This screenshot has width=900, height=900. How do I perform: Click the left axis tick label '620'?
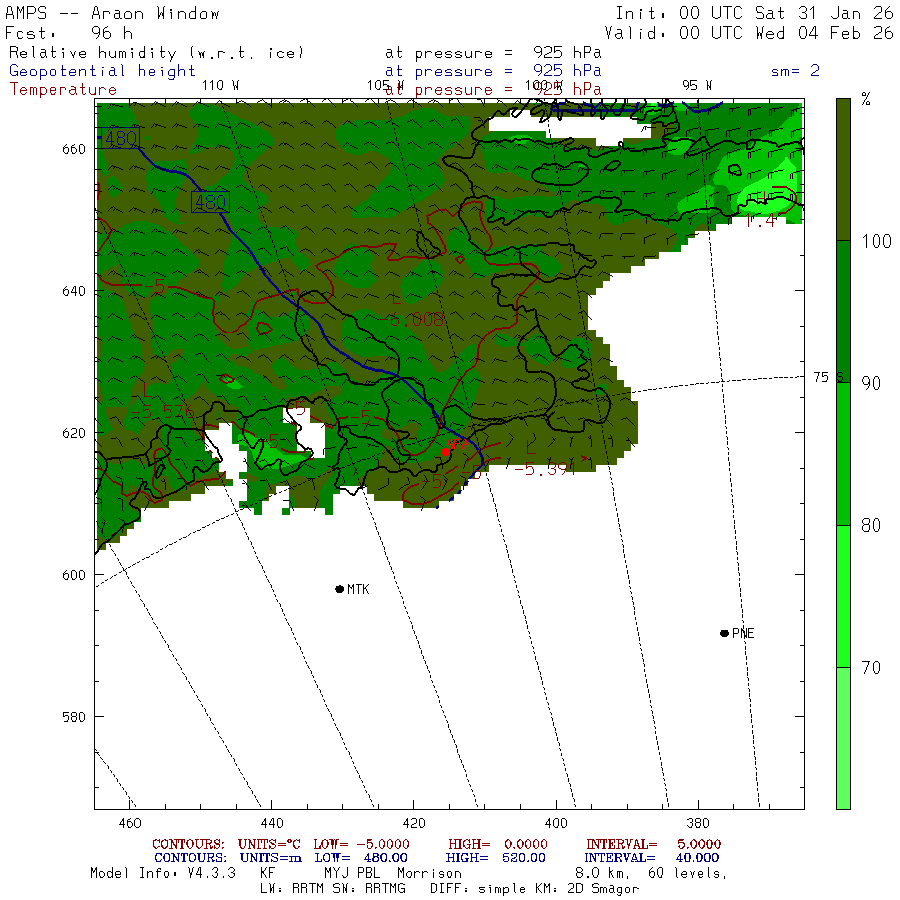(73, 433)
